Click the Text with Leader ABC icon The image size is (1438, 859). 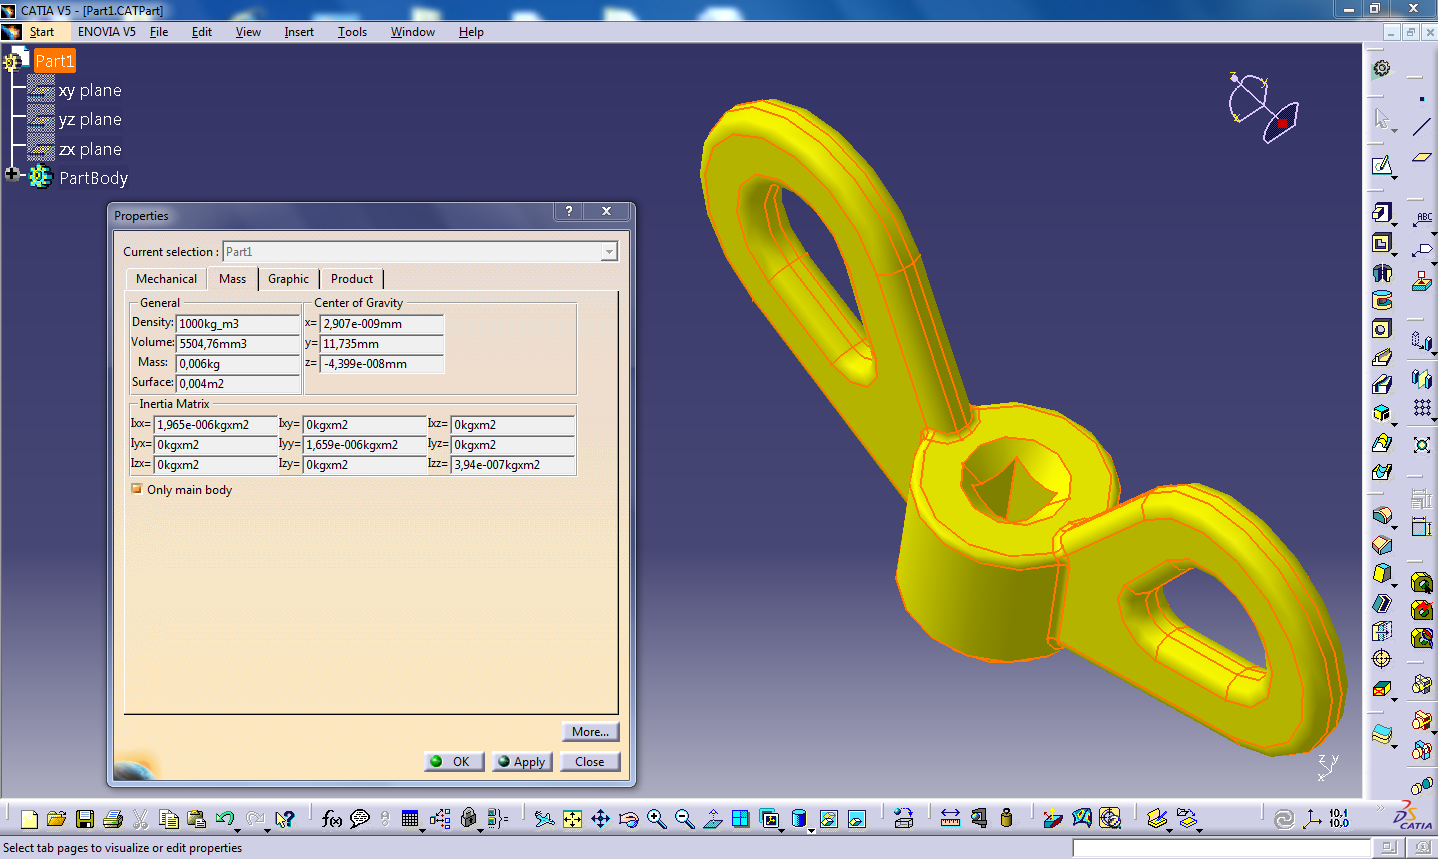point(1422,218)
